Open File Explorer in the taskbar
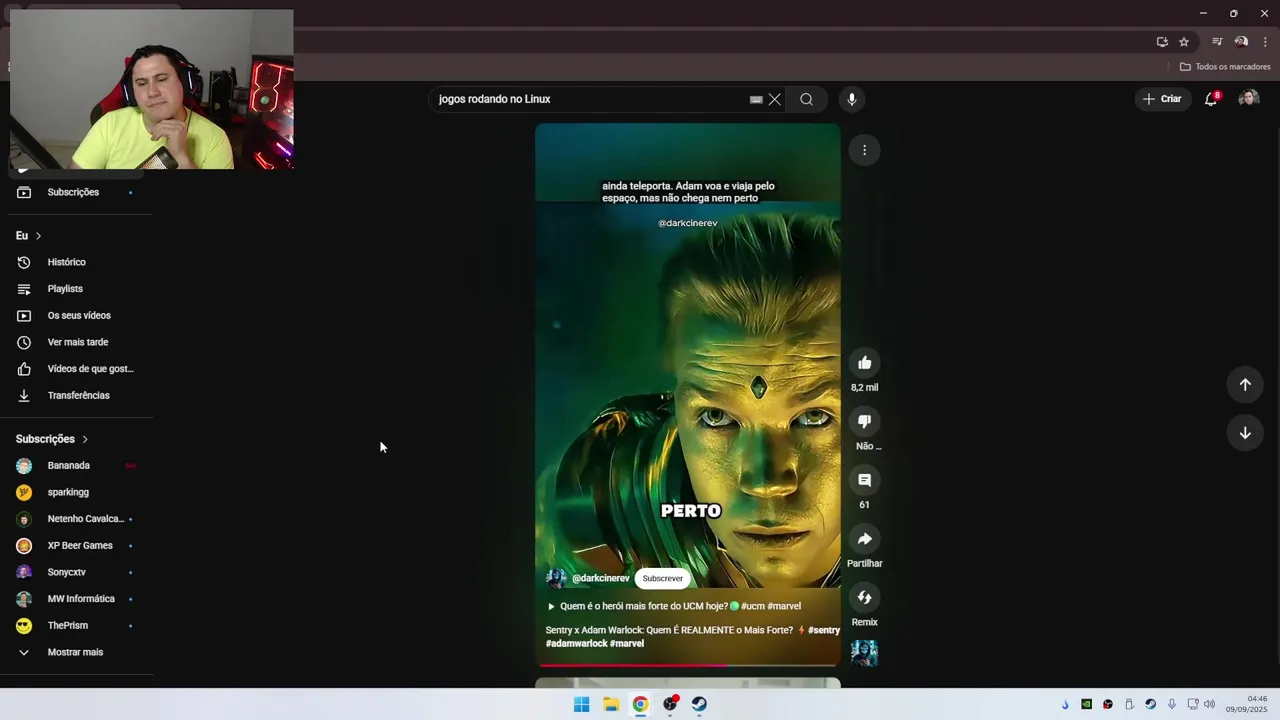The image size is (1280, 720). tap(611, 704)
